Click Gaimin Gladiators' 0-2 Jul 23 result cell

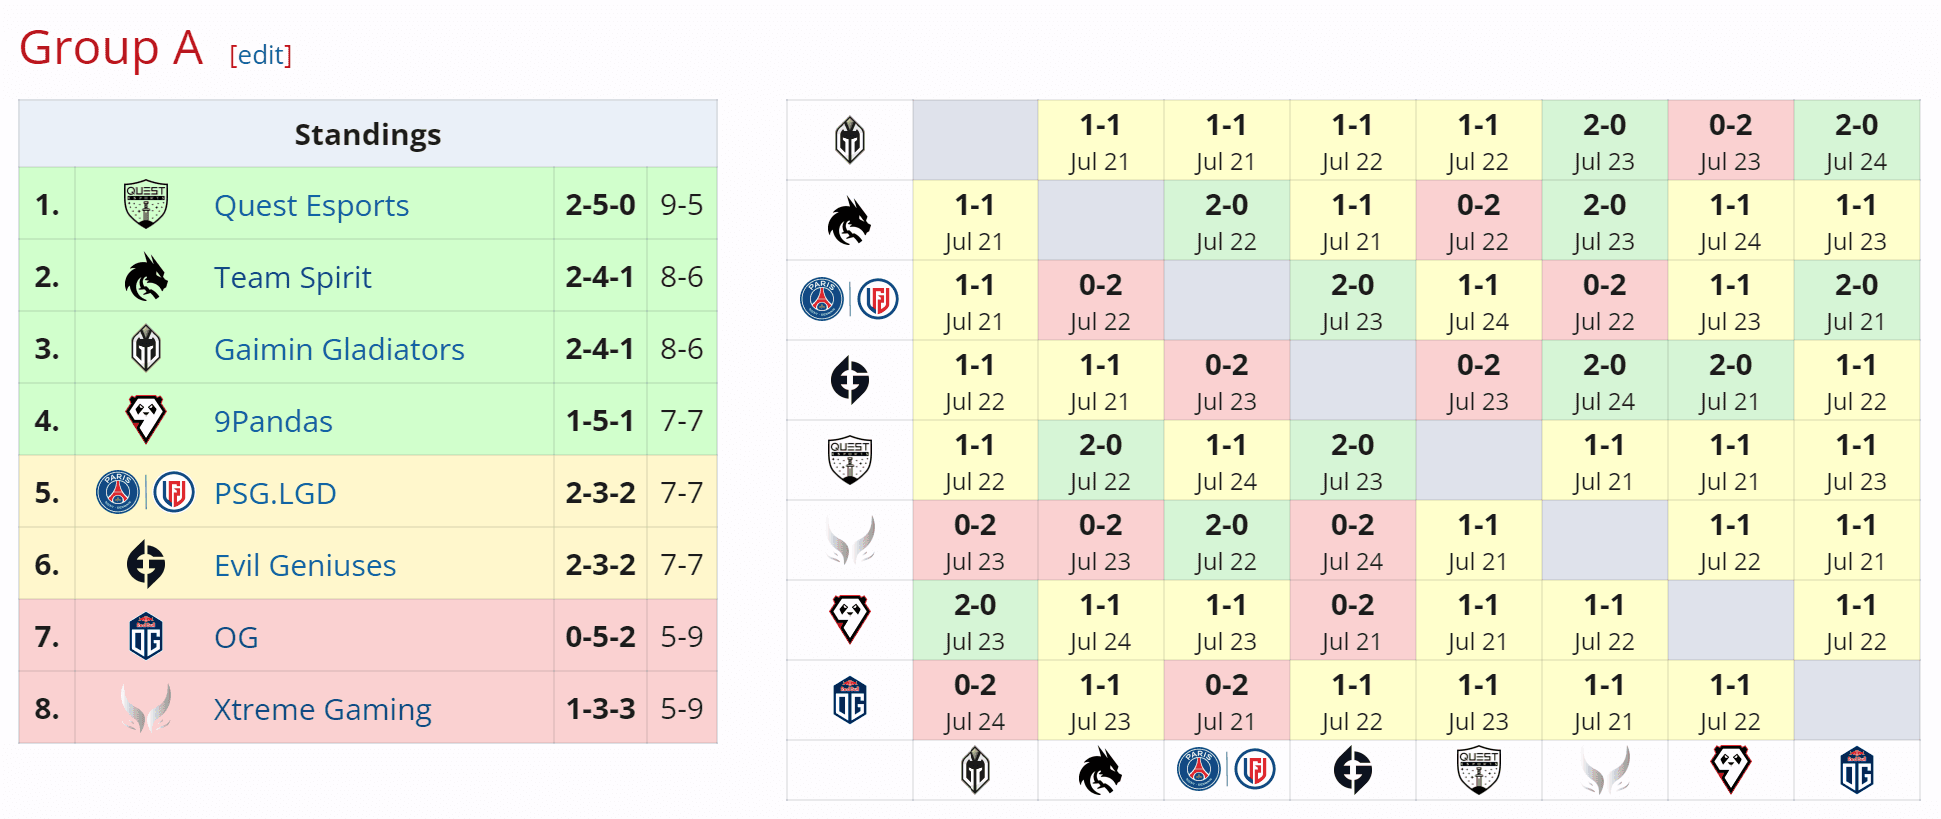point(1731,140)
